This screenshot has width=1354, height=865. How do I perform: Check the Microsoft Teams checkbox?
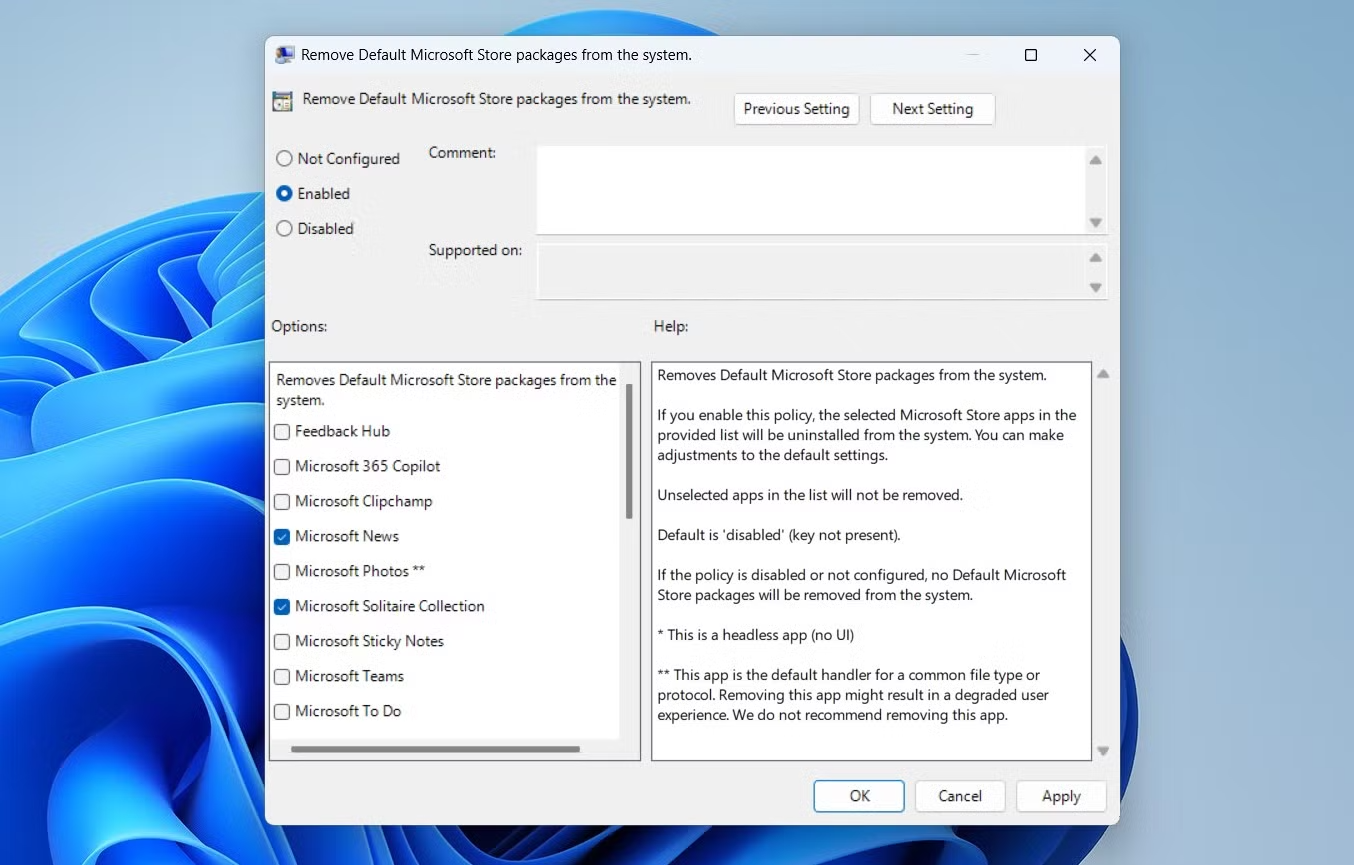[282, 677]
